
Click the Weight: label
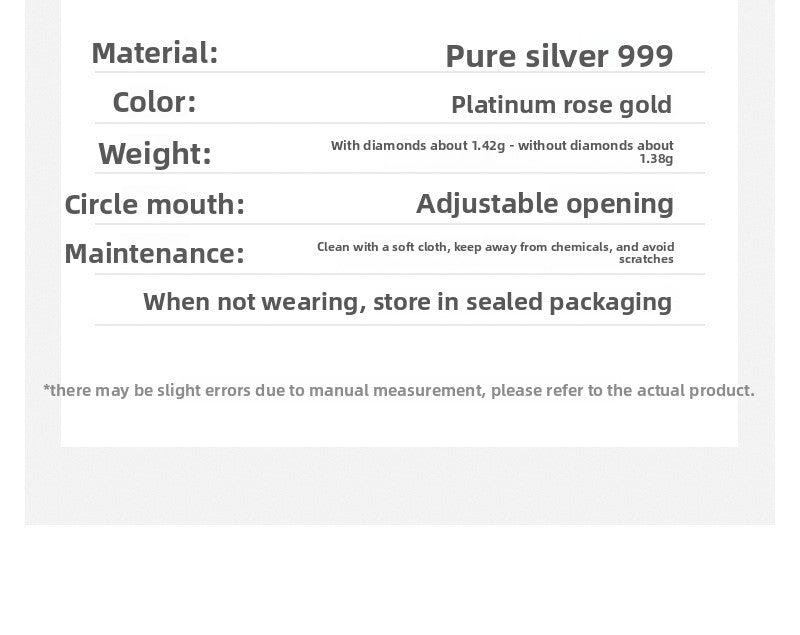(155, 154)
